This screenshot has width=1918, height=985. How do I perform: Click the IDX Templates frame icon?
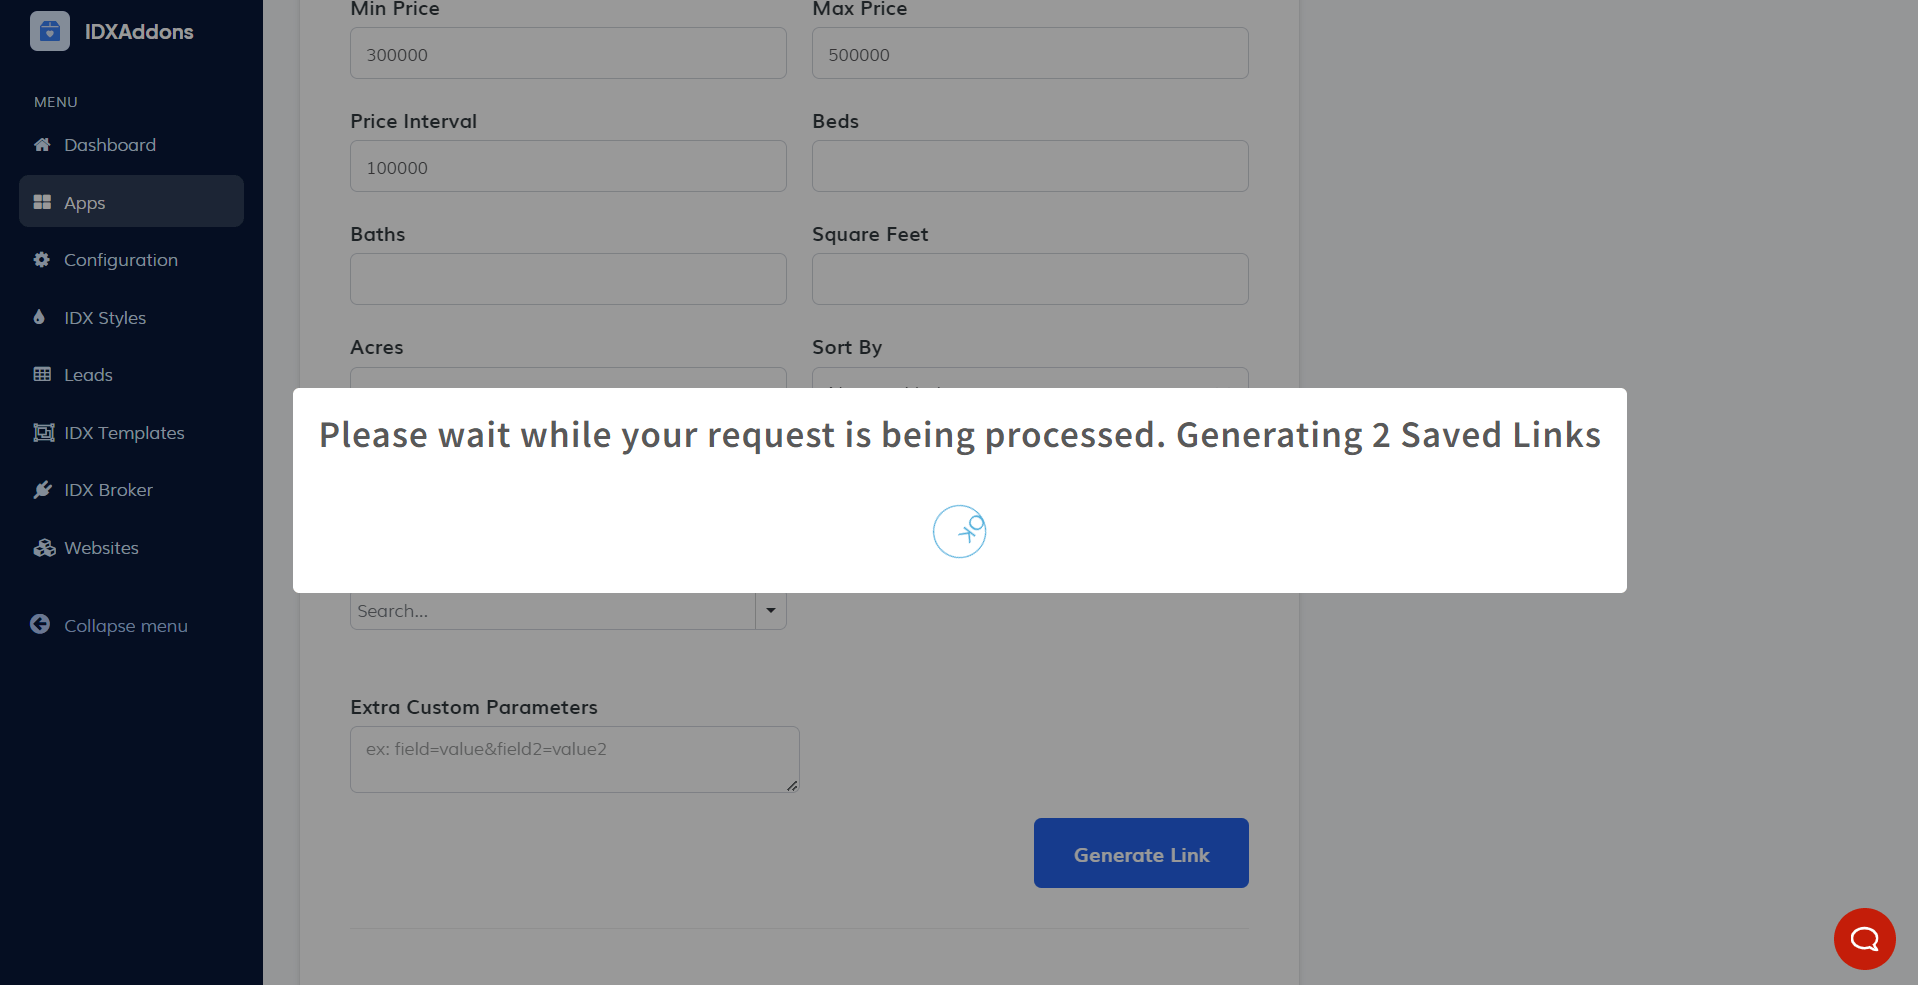pyautogui.click(x=43, y=433)
